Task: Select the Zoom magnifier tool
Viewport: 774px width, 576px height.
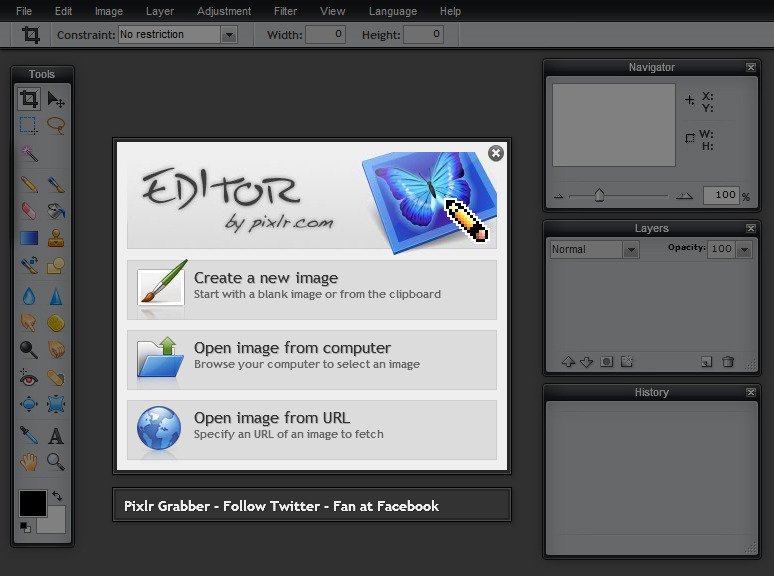Action: [56, 462]
